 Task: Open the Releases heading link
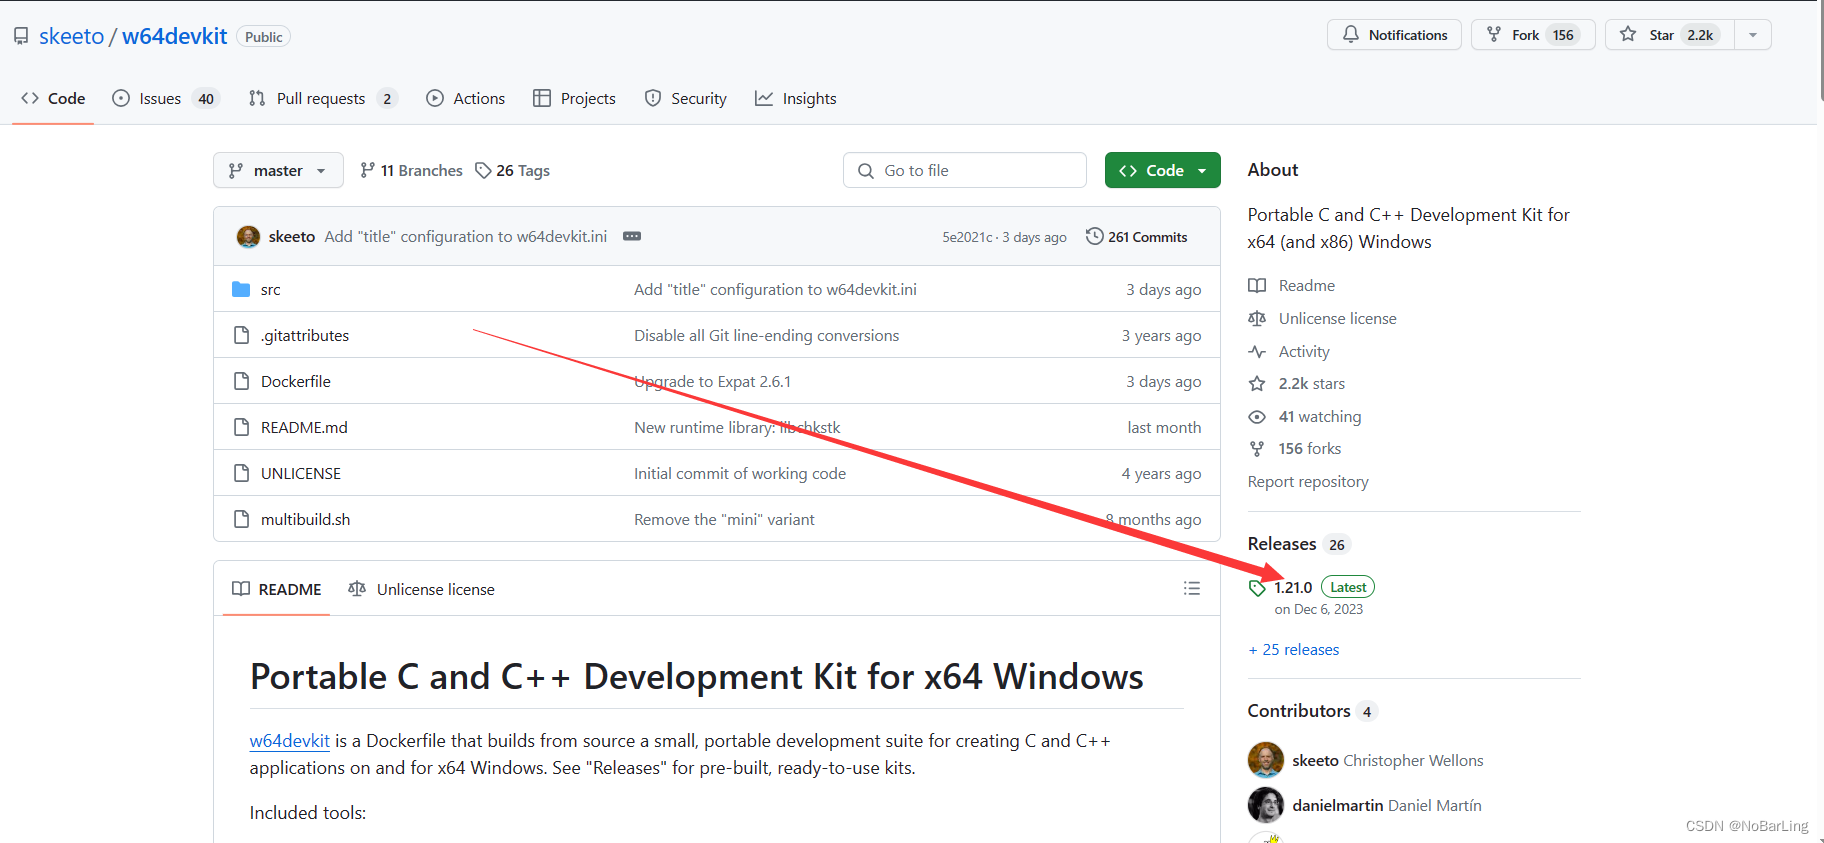point(1299,544)
